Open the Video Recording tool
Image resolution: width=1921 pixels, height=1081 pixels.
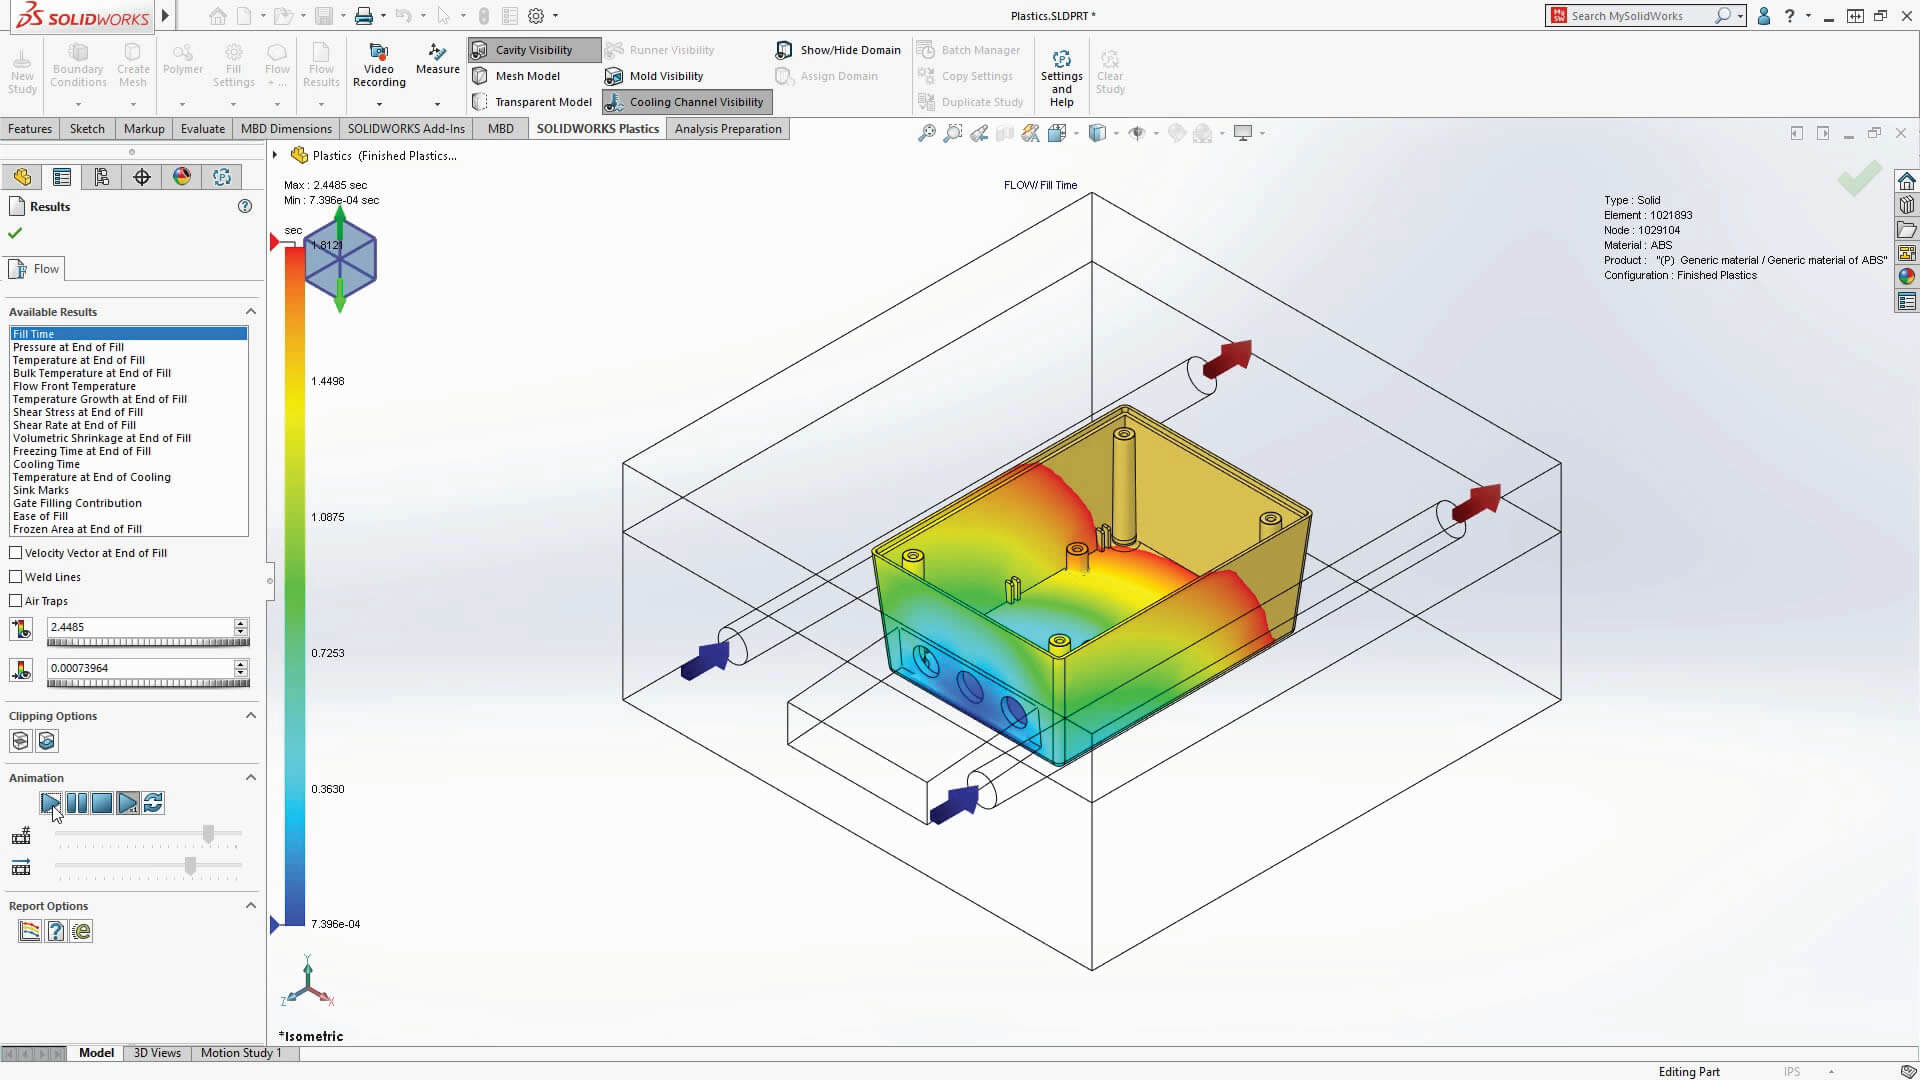[x=379, y=63]
